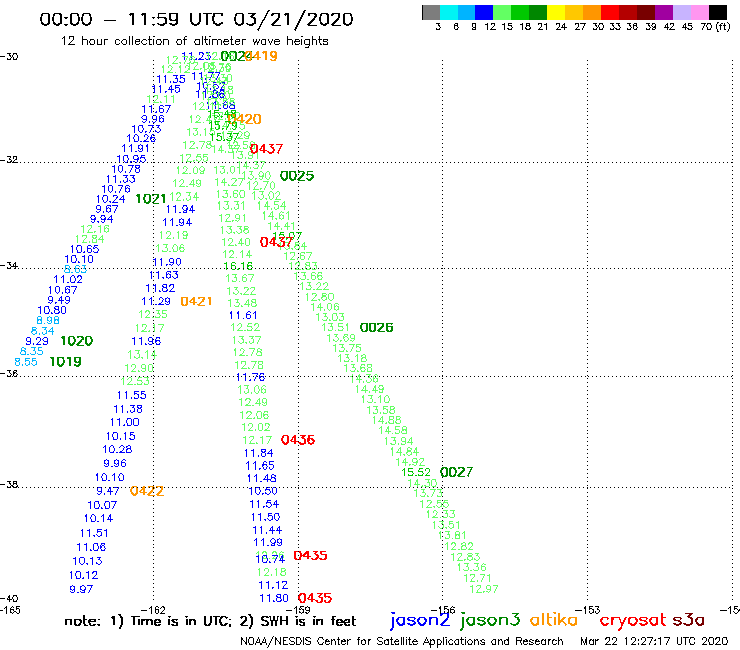Viewport: 740px width, 650px height.
Task: Click the '-153' longitude axis label
Action: click(588, 610)
